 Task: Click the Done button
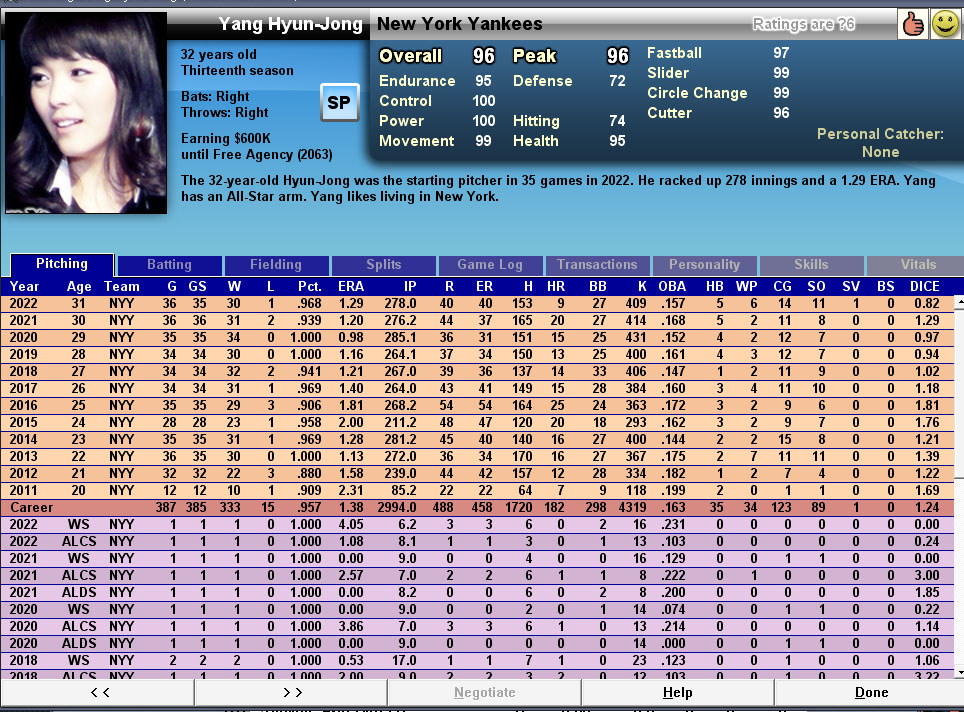click(870, 693)
